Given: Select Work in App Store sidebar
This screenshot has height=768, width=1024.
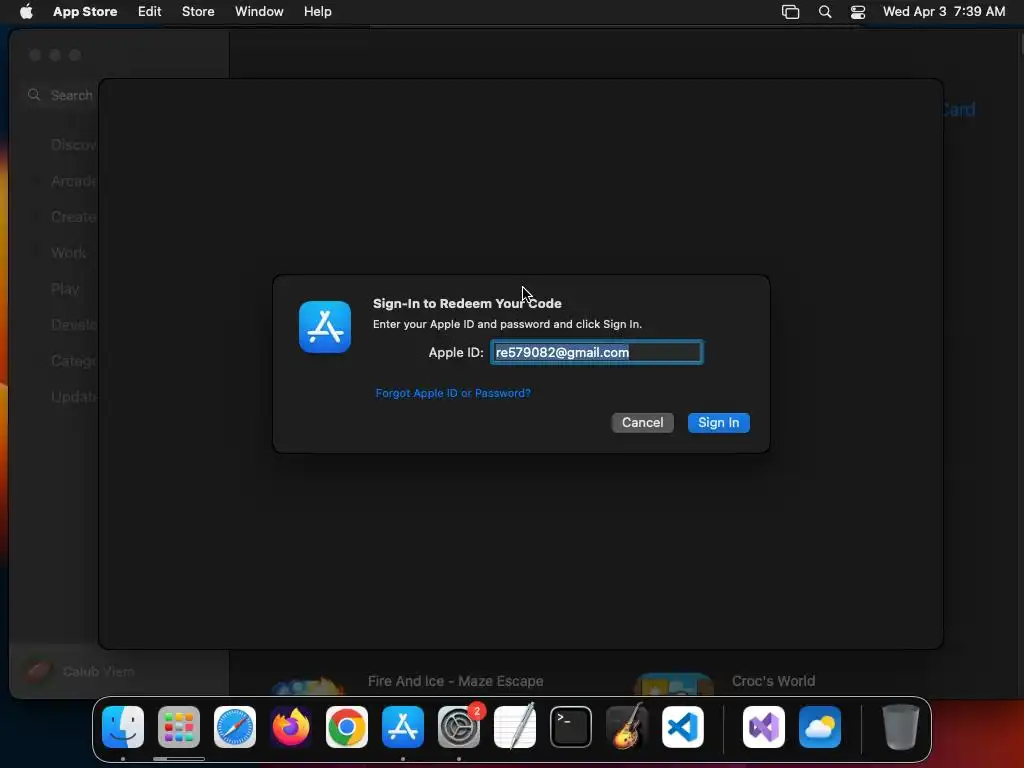Looking at the screenshot, I should (69, 253).
